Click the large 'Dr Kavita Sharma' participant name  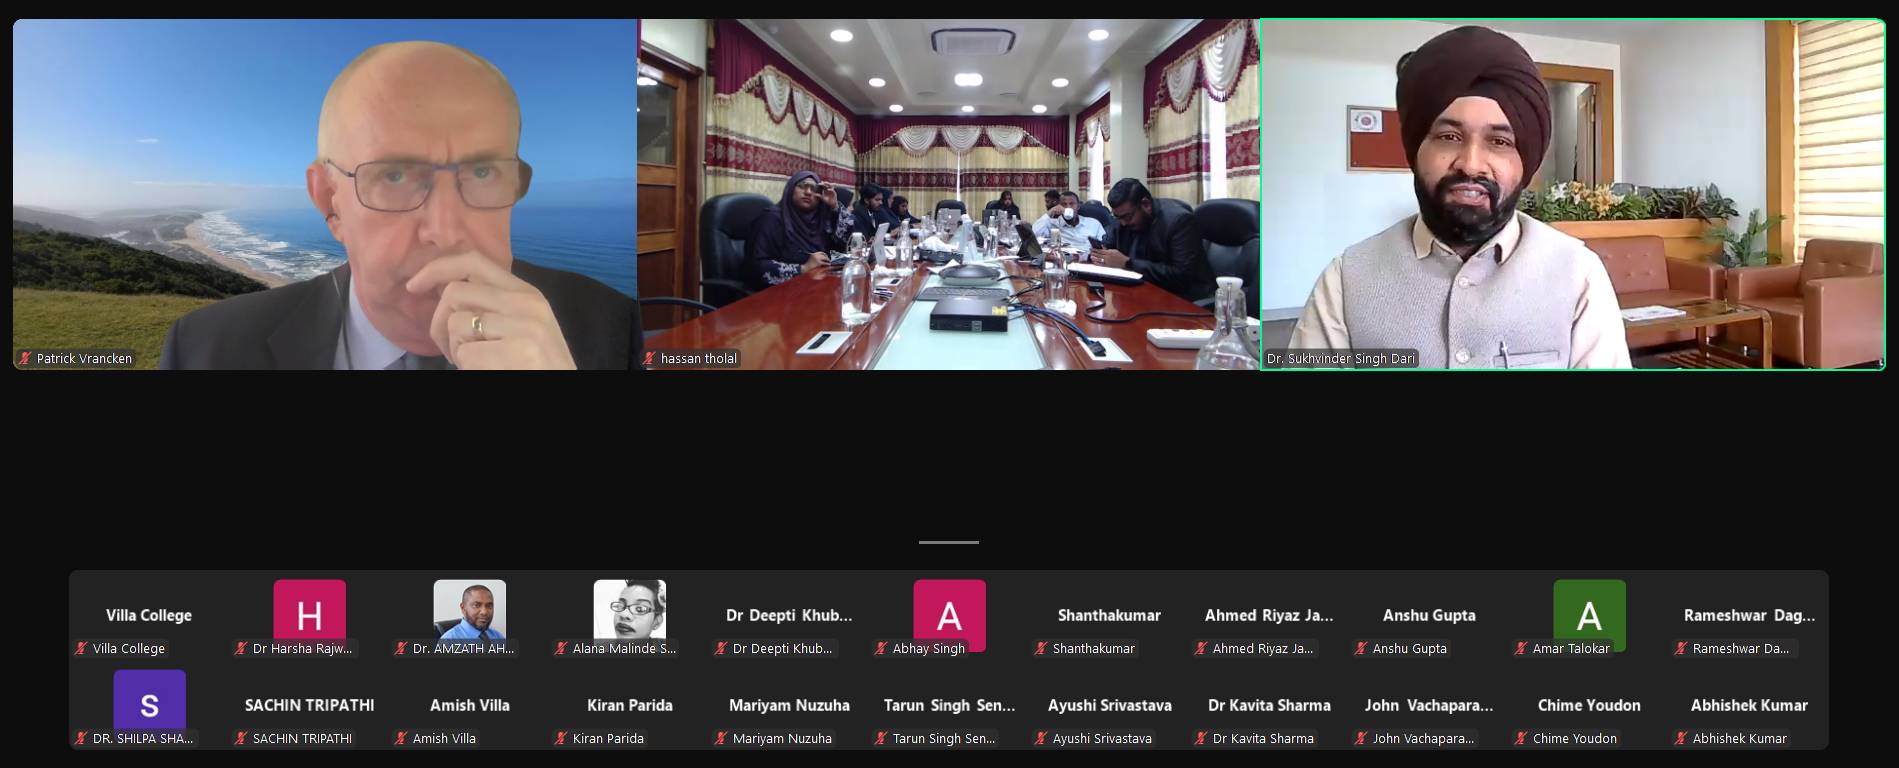pyautogui.click(x=1269, y=705)
